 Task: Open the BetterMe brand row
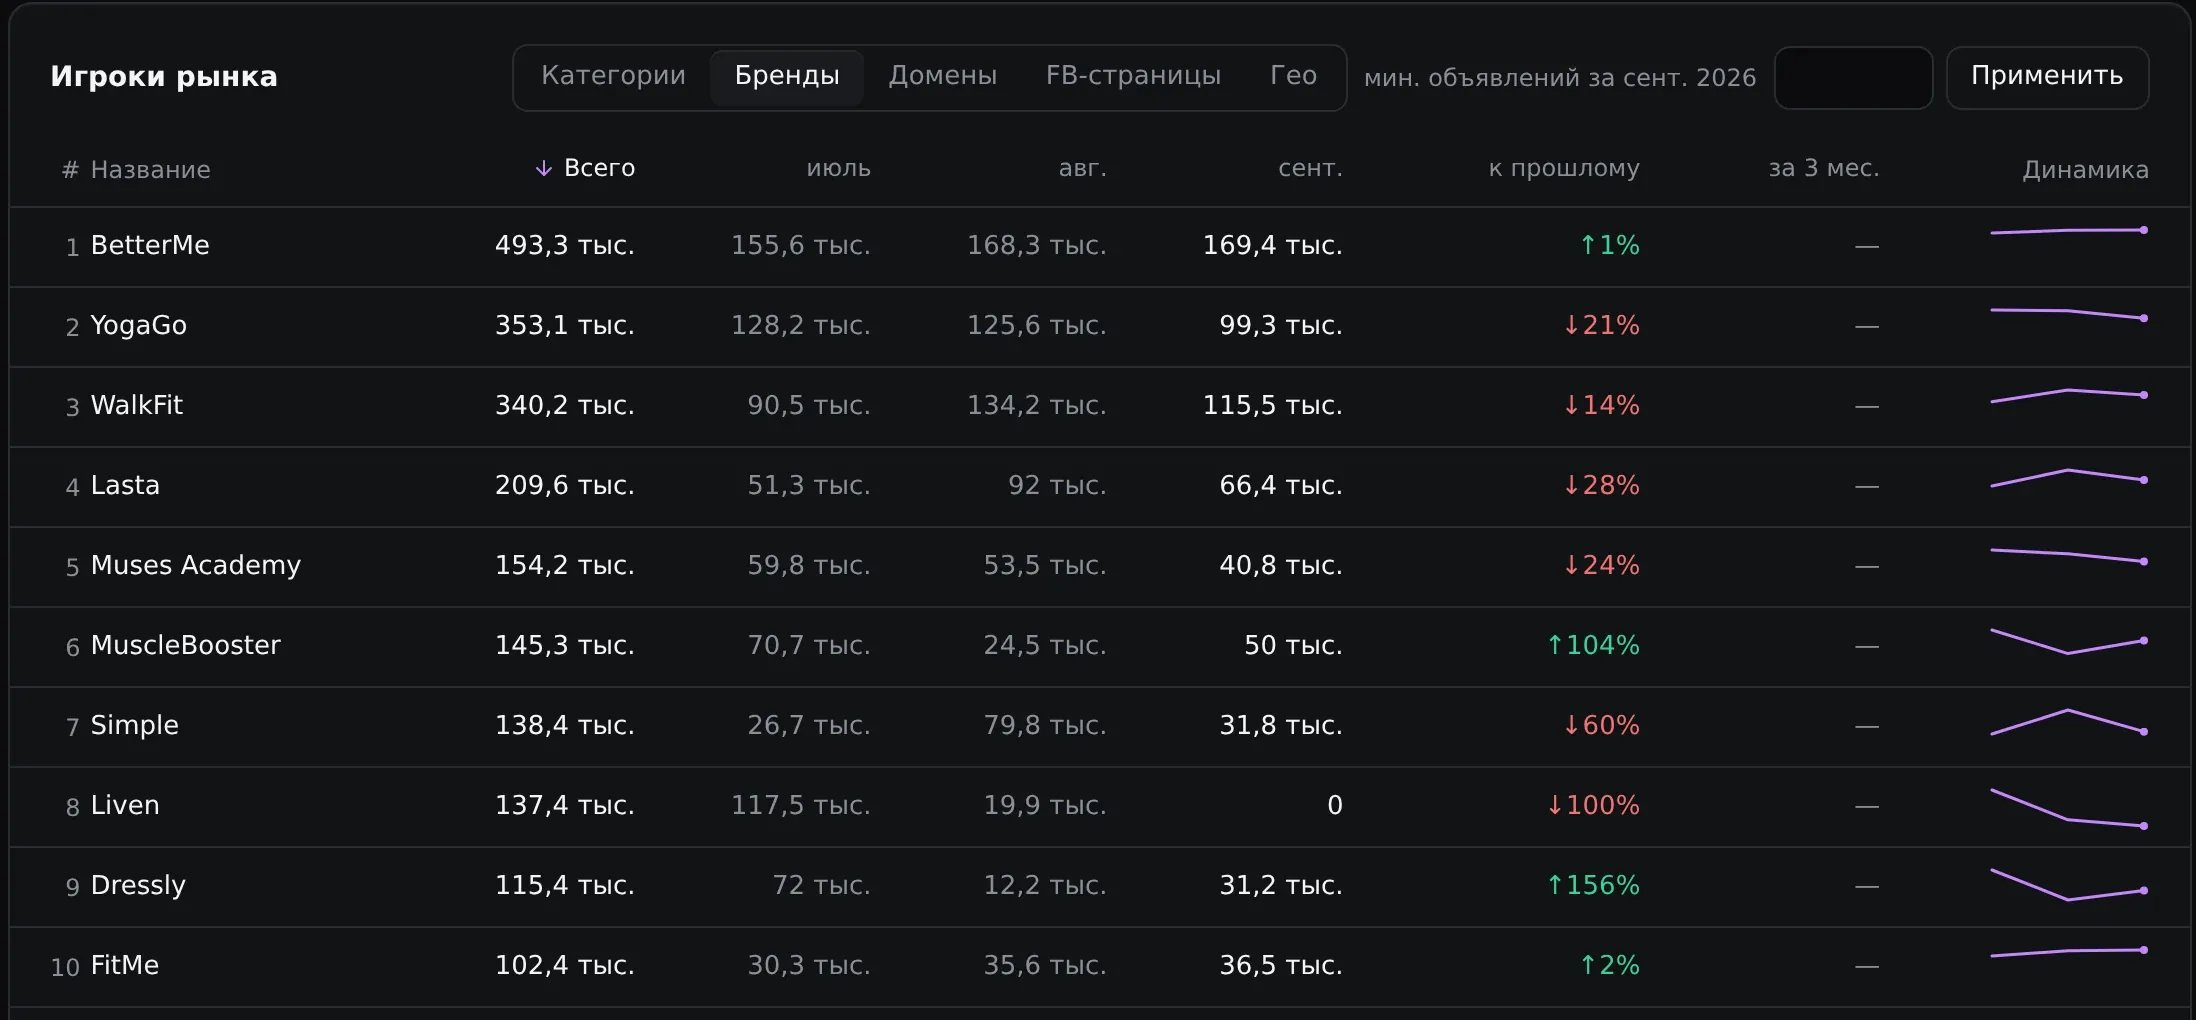click(1100, 247)
